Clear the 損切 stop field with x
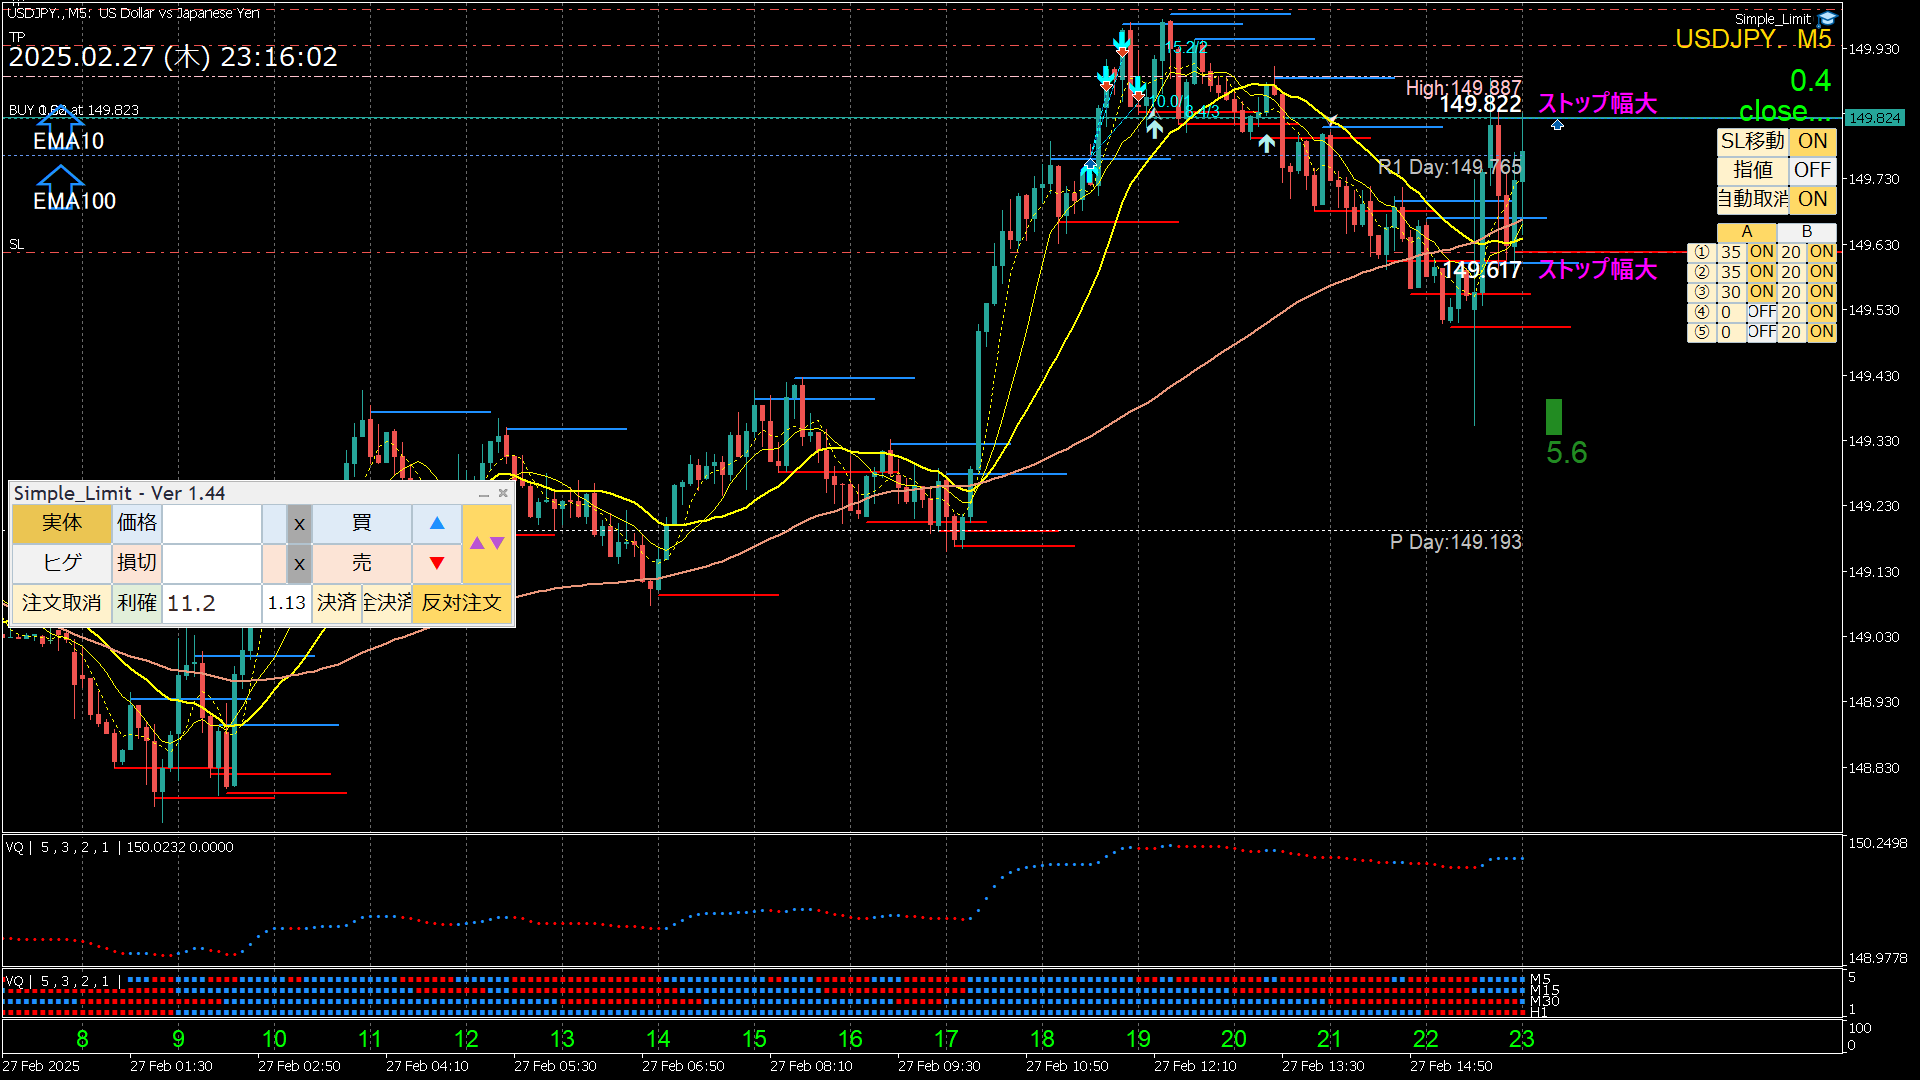This screenshot has width=1920, height=1080. click(x=299, y=563)
